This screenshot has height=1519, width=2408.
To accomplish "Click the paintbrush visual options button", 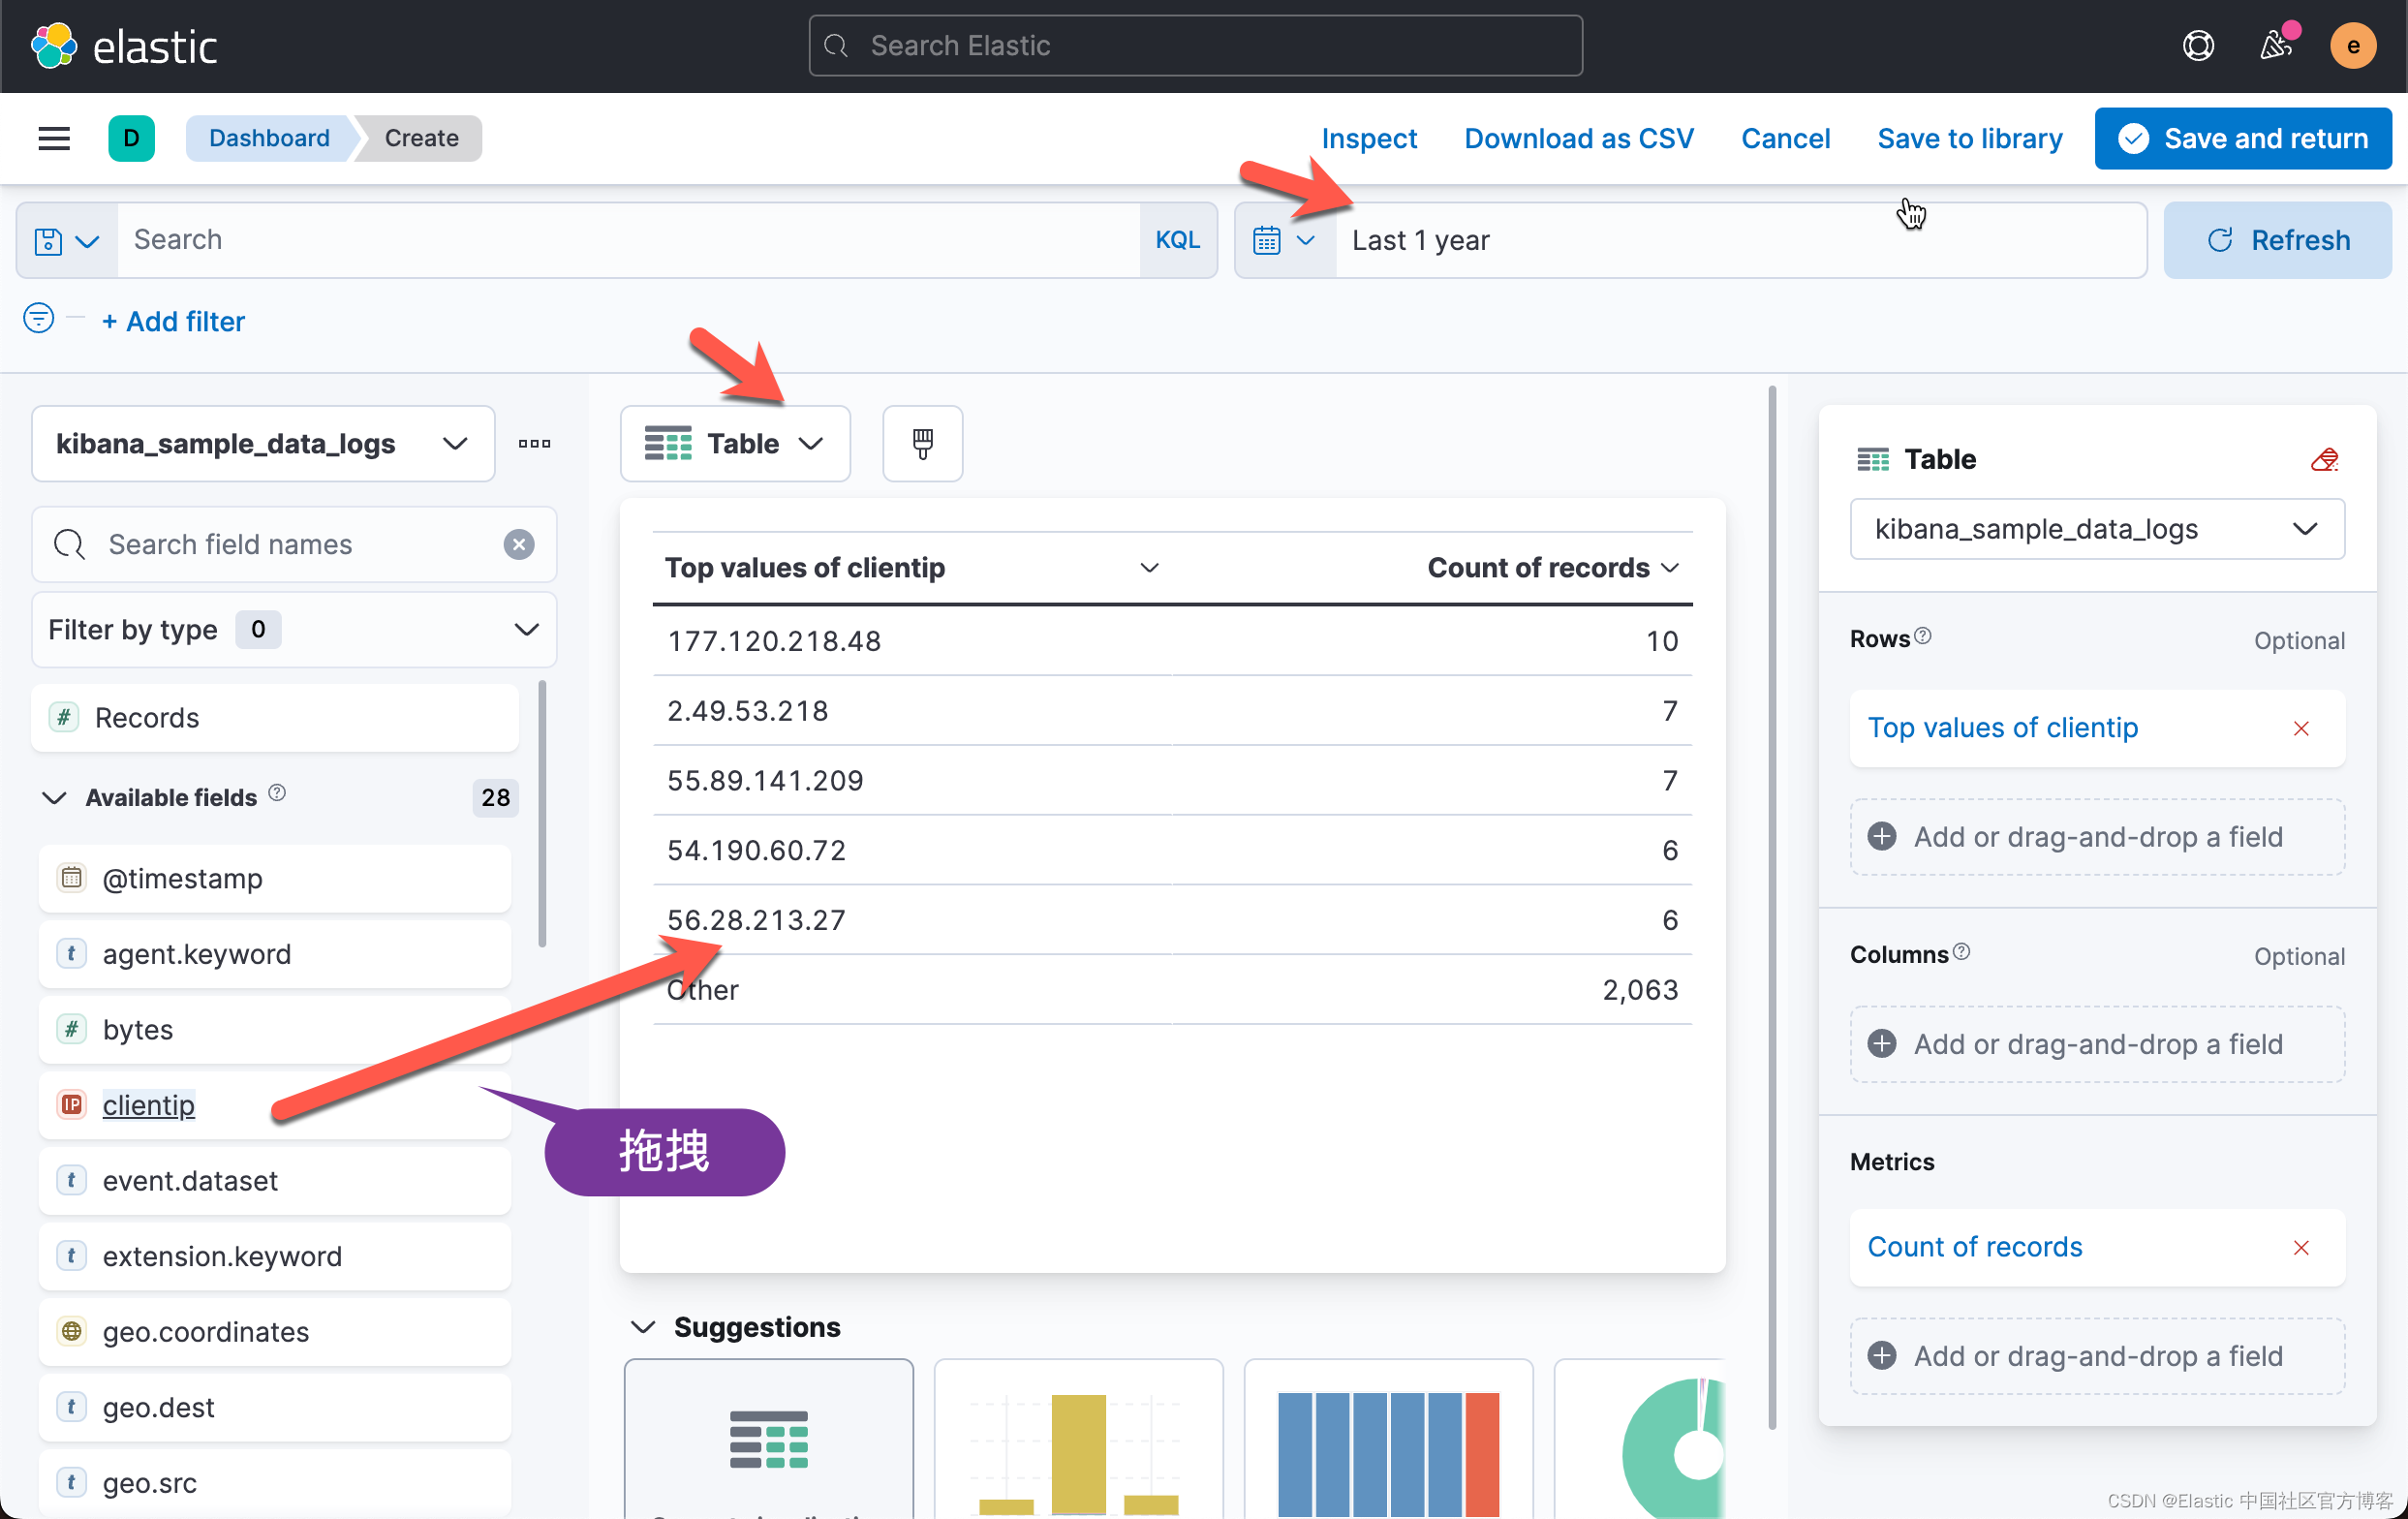I will tap(922, 444).
